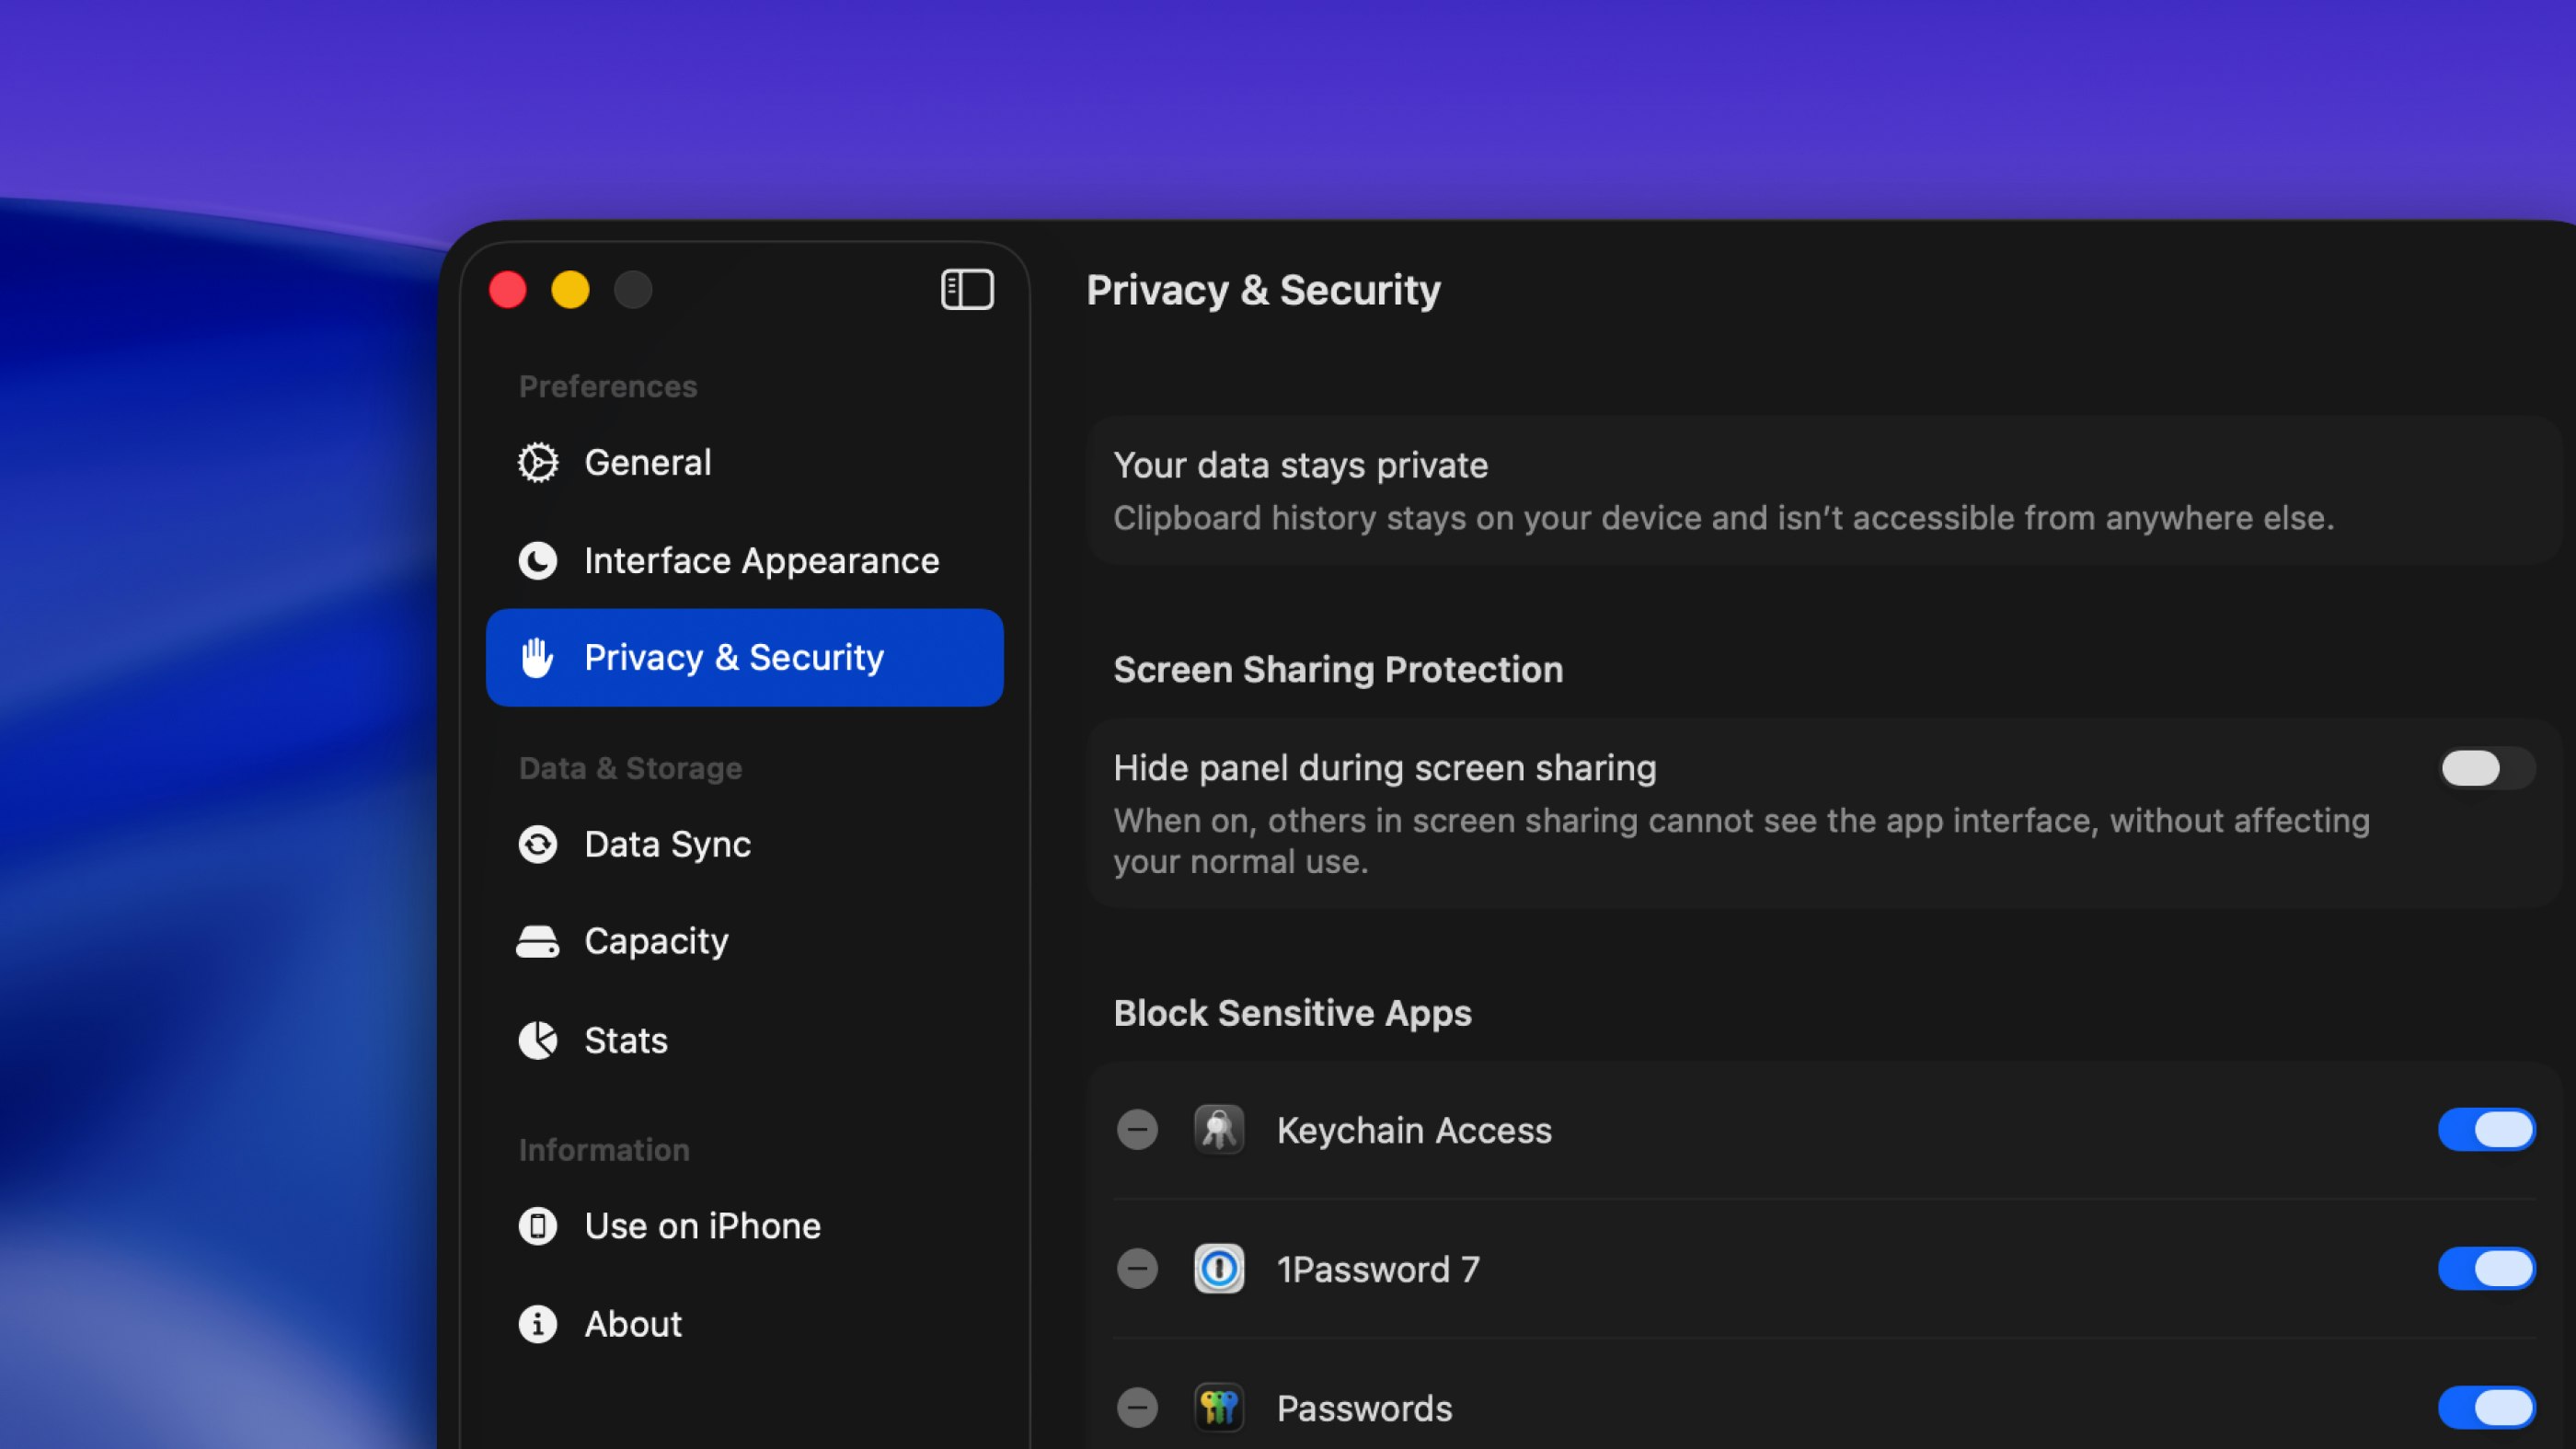2576x1449 pixels.
Task: Click the Stats pie chart icon
Action: click(x=538, y=1041)
